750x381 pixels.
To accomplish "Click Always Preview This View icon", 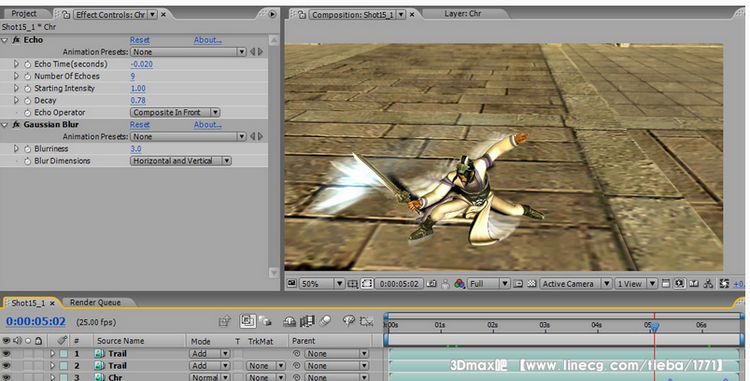I will click(x=291, y=283).
